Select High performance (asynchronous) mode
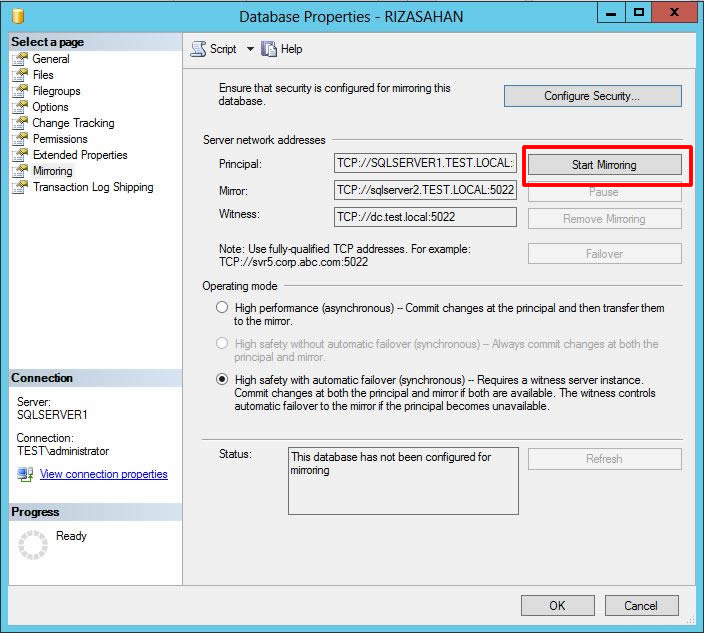Screen dimensions: 704x633 pyautogui.click(x=222, y=308)
